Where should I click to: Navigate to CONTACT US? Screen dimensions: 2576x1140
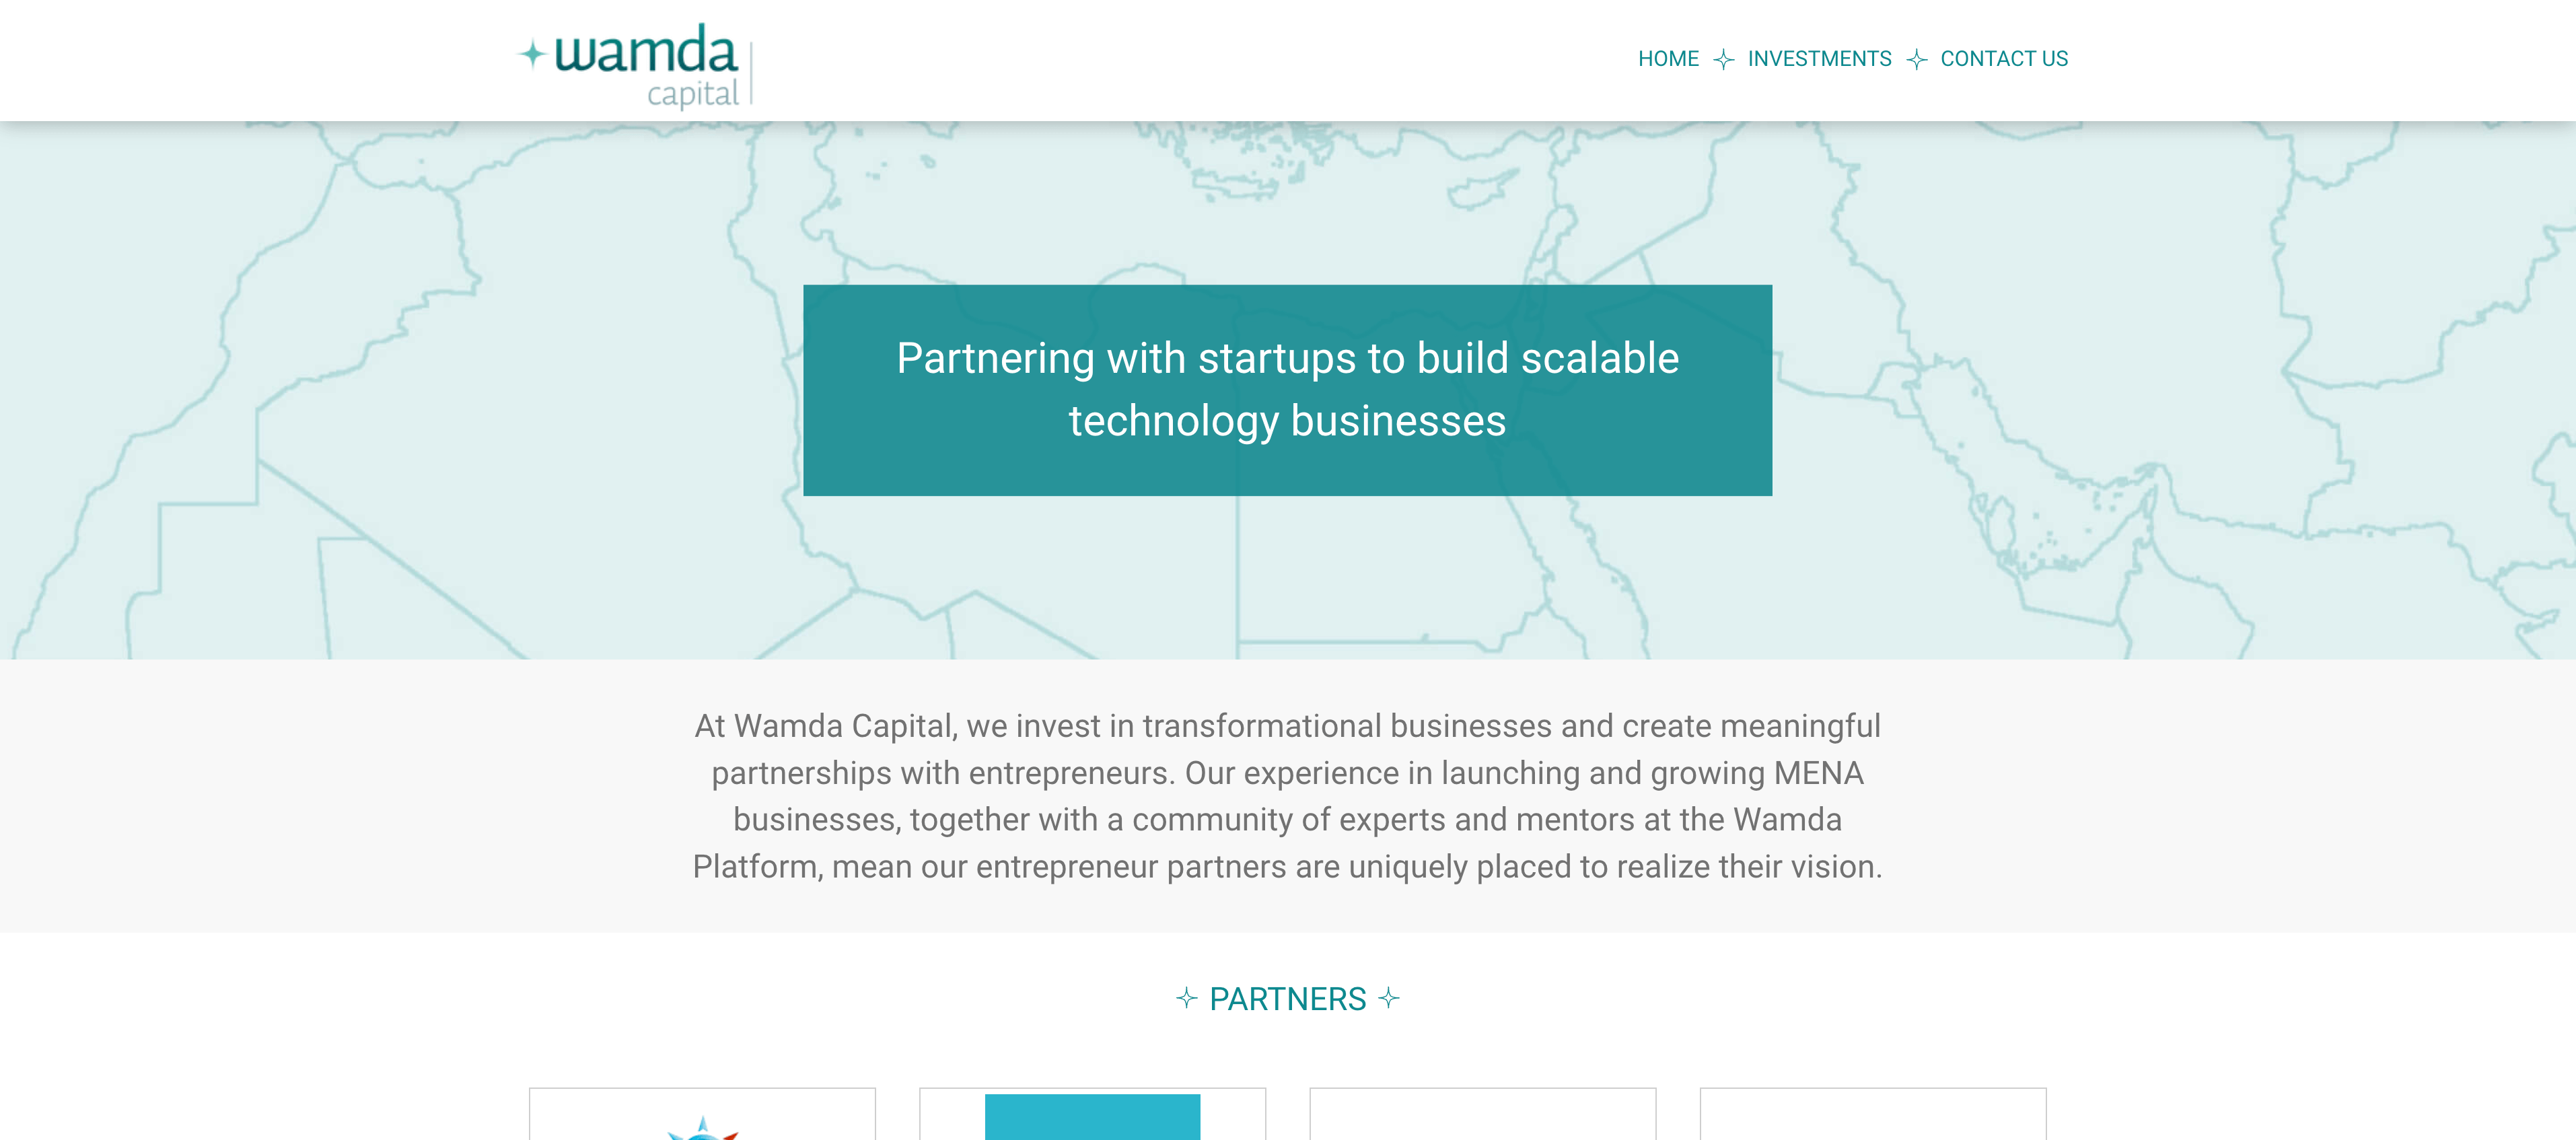click(x=2004, y=59)
